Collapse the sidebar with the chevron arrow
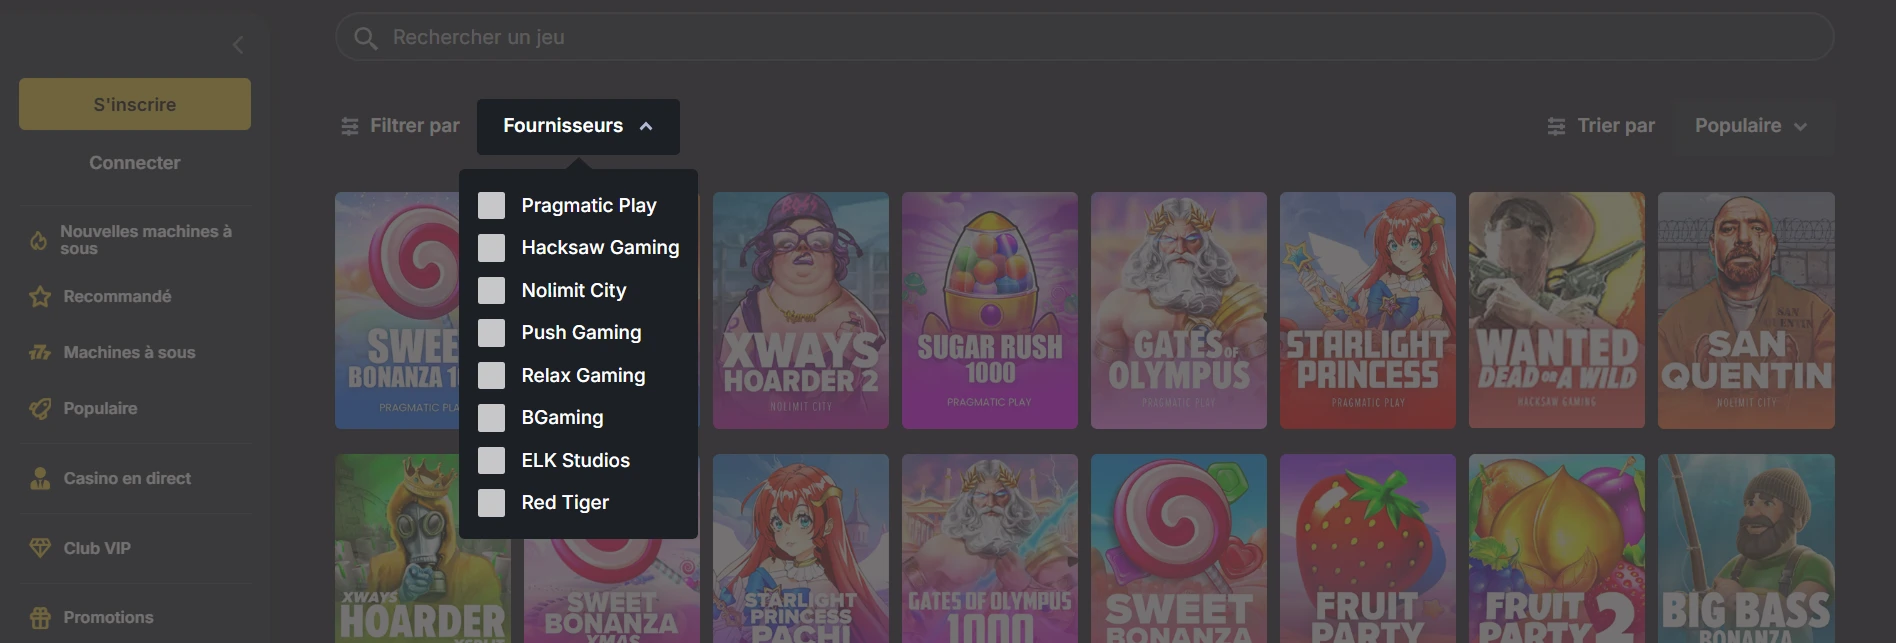Screen dimensions: 1896x643 238,45
